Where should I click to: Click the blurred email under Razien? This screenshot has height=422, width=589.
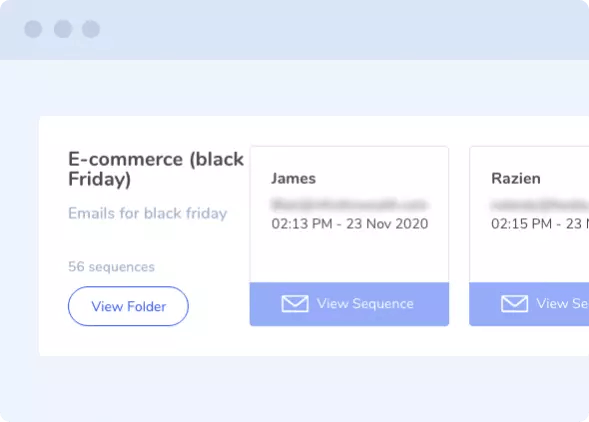tap(540, 205)
